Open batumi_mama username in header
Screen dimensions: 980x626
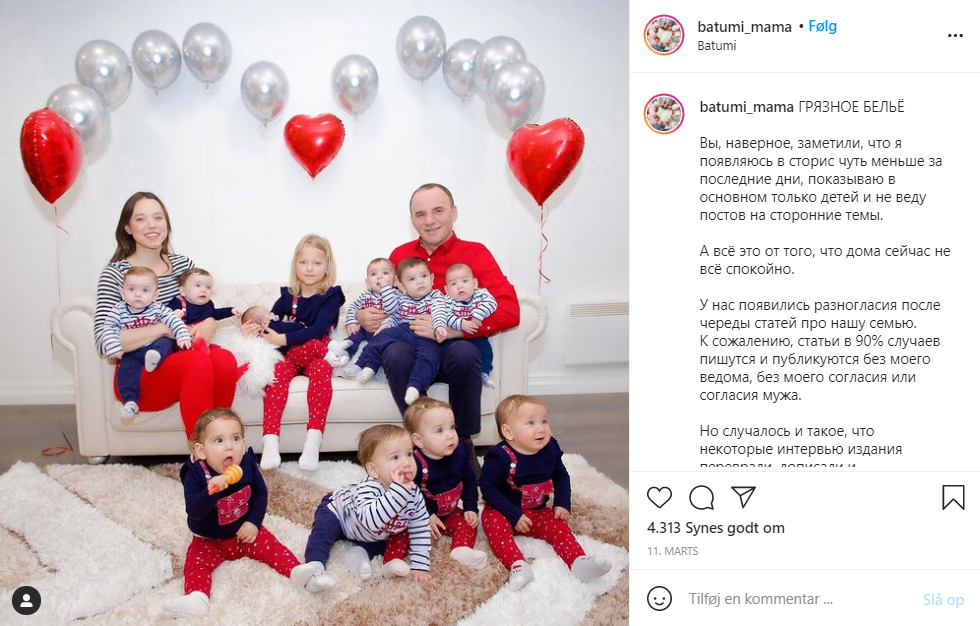744,27
